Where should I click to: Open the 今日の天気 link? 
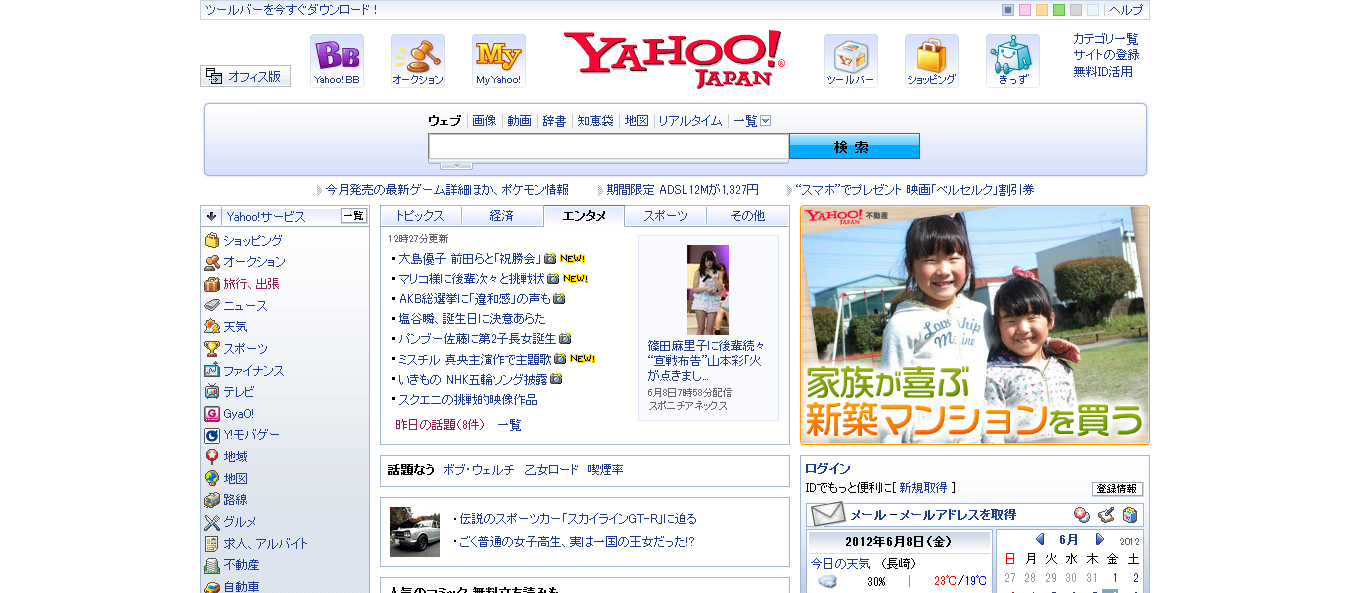coord(841,563)
